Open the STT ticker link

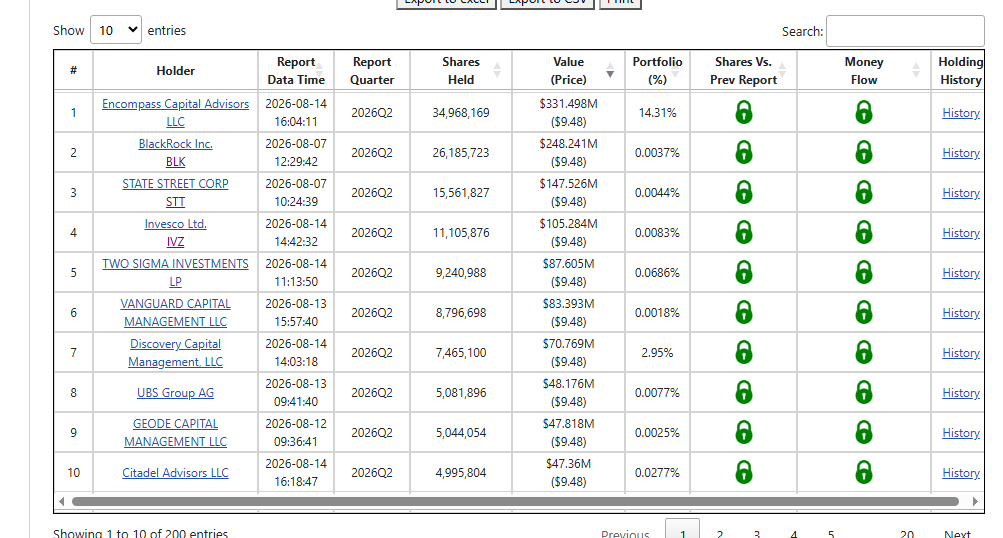tap(175, 202)
